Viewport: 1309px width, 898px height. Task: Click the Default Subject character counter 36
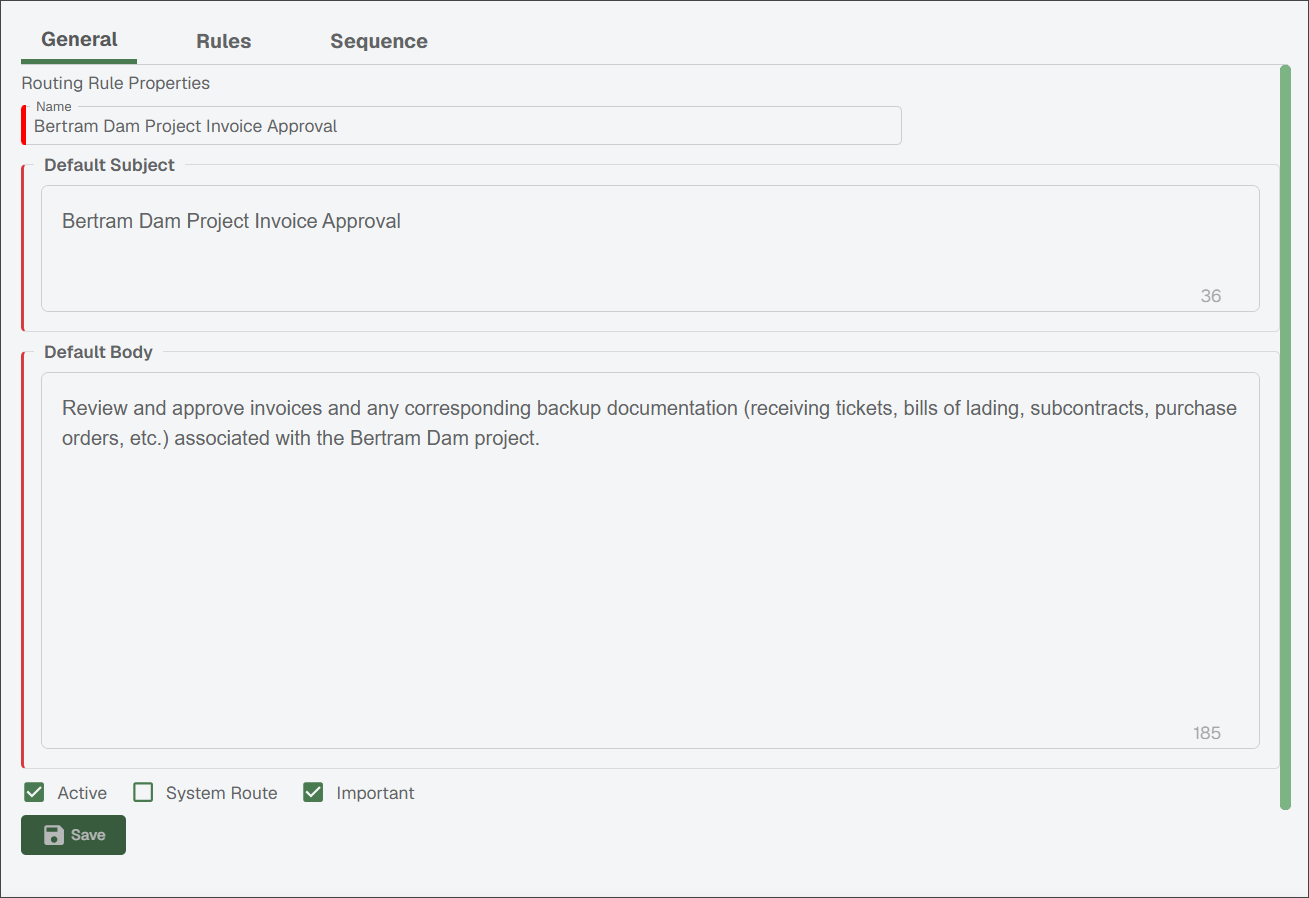(x=1211, y=296)
